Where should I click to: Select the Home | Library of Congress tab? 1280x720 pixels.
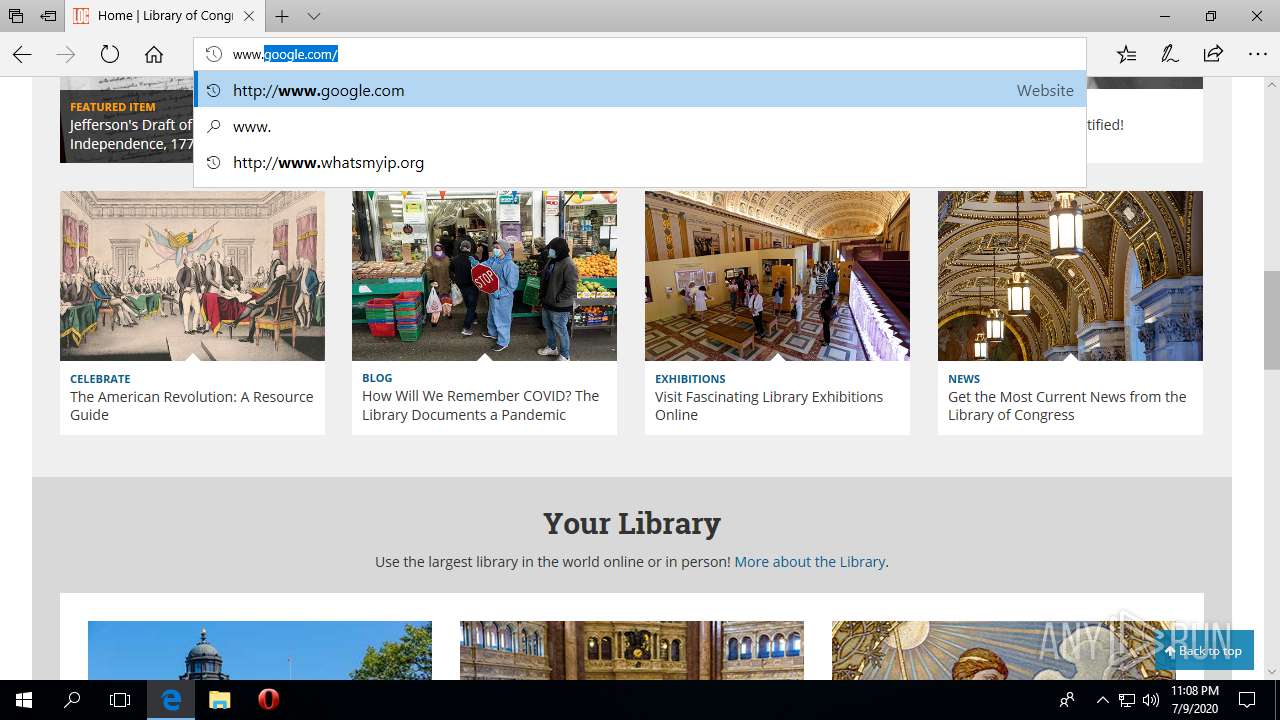click(165, 16)
